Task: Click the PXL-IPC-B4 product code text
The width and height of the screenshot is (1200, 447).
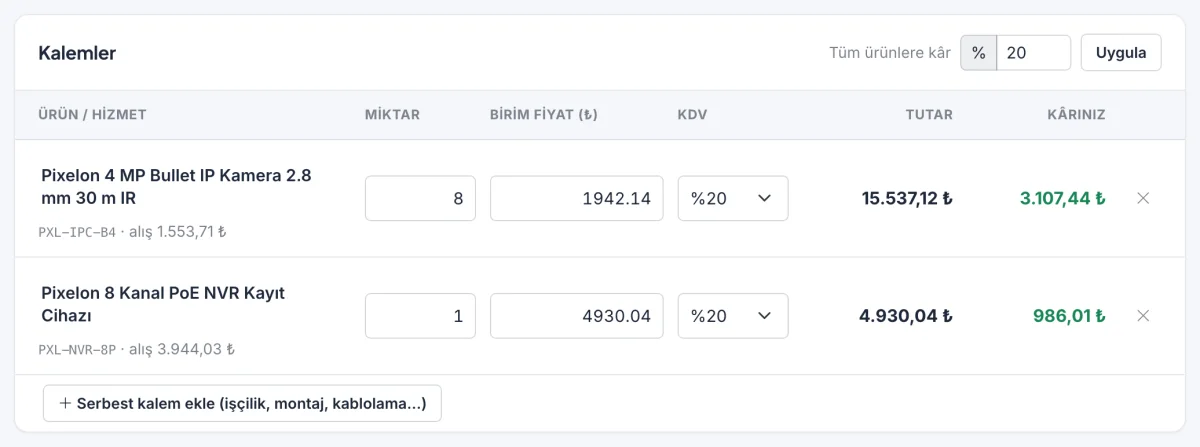Action: 77,232
